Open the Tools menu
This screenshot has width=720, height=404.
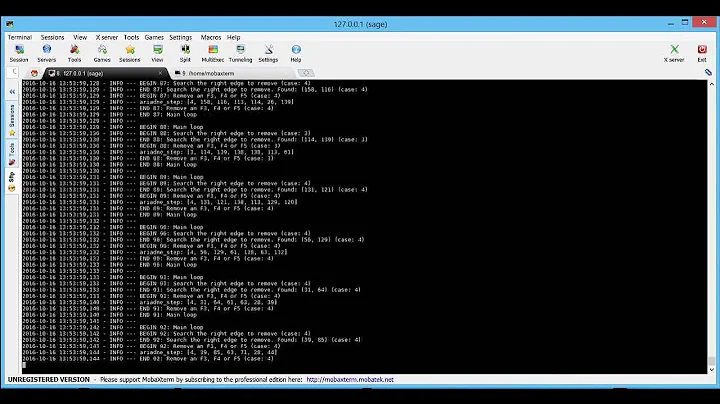[x=131, y=37]
